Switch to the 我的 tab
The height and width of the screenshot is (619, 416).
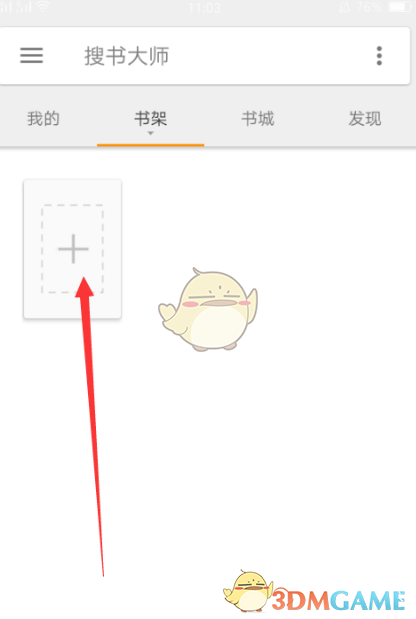point(43,118)
